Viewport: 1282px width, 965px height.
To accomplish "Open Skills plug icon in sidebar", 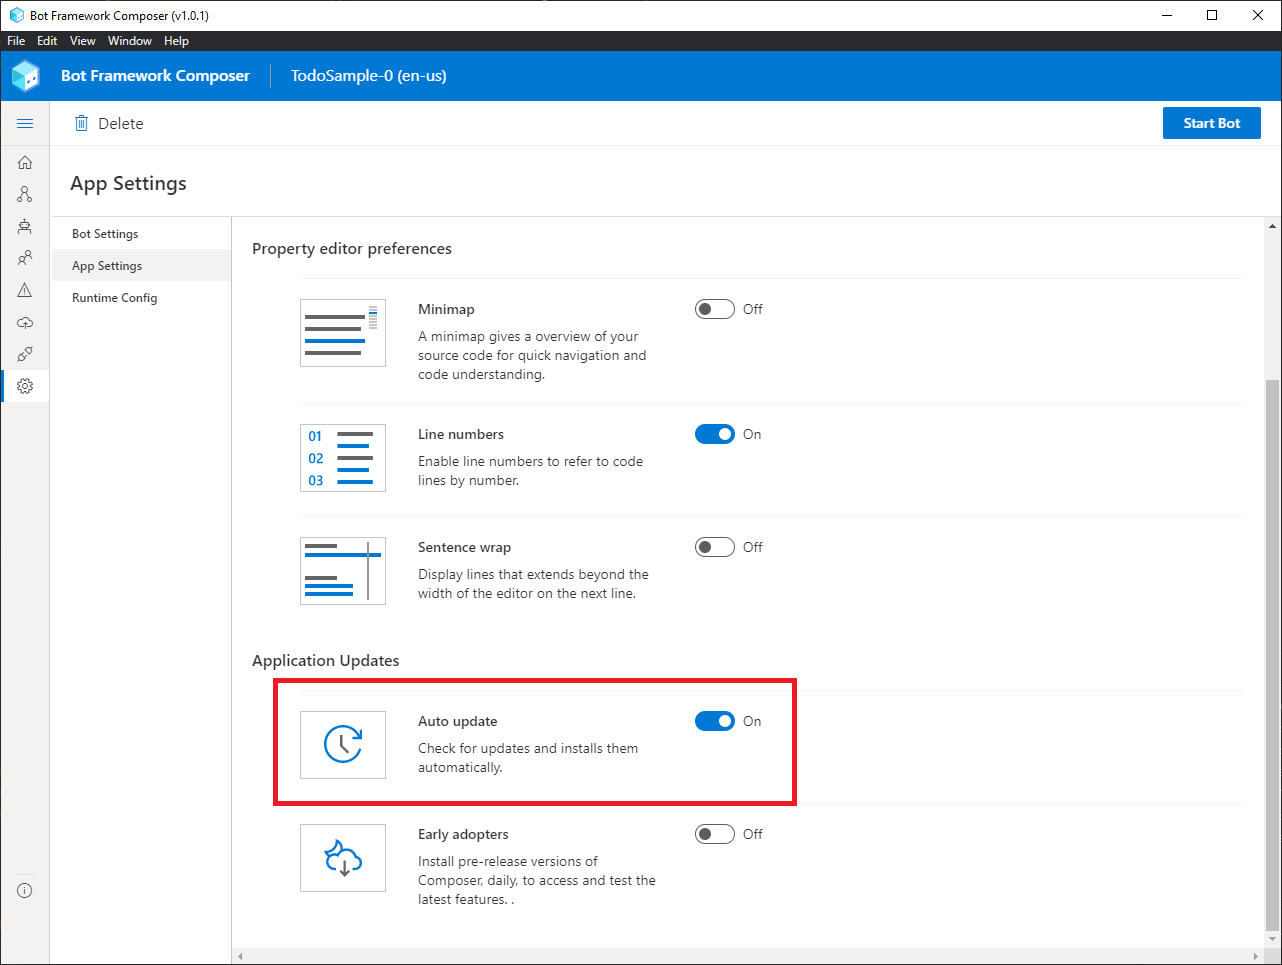I will click(x=25, y=354).
